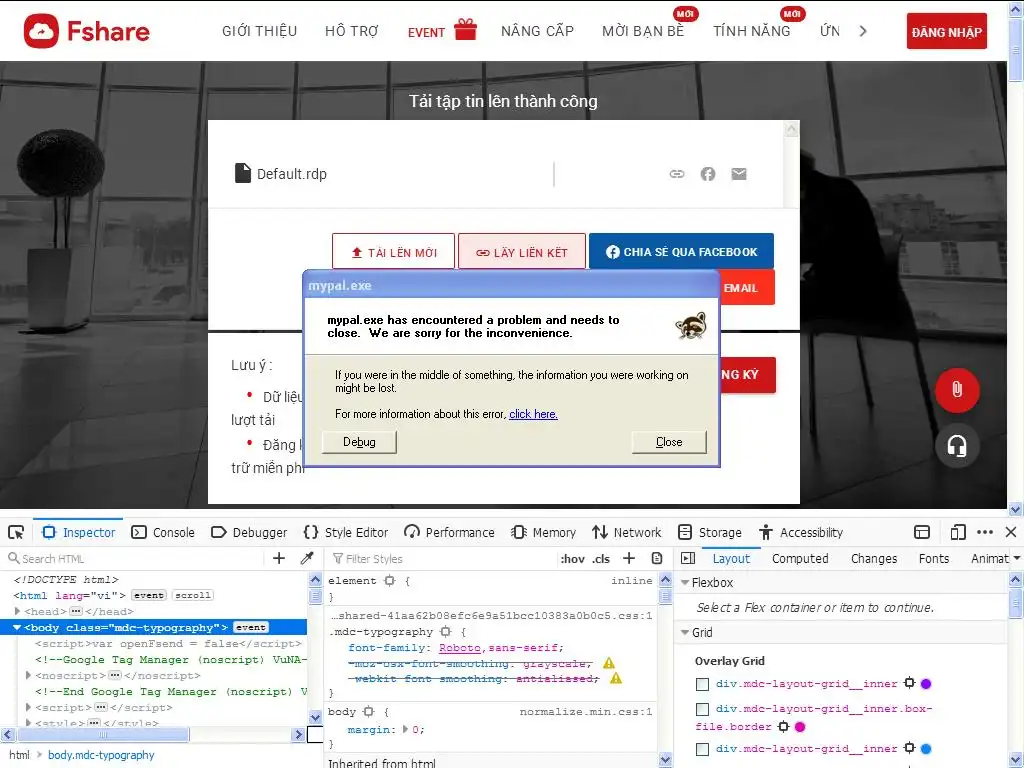Enable overlay for first div.mdc-layout-grid__inner

point(702,684)
